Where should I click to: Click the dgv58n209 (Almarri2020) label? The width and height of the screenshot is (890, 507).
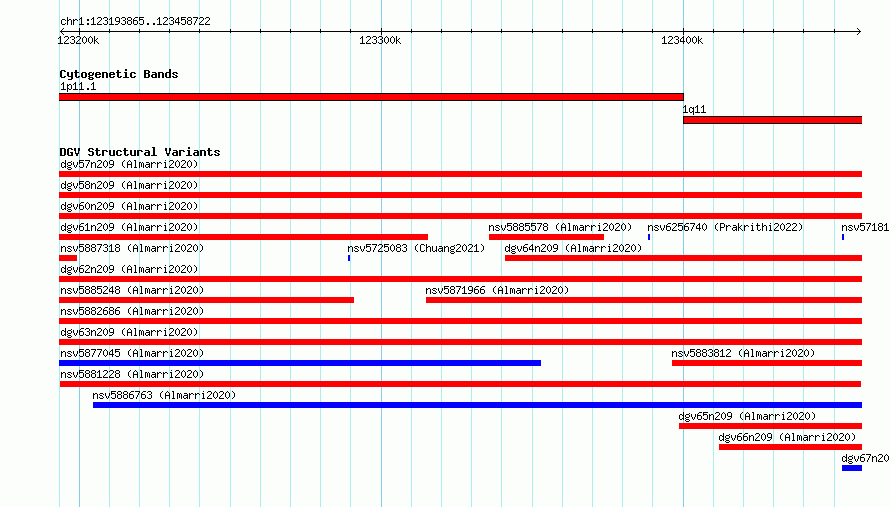tap(129, 185)
